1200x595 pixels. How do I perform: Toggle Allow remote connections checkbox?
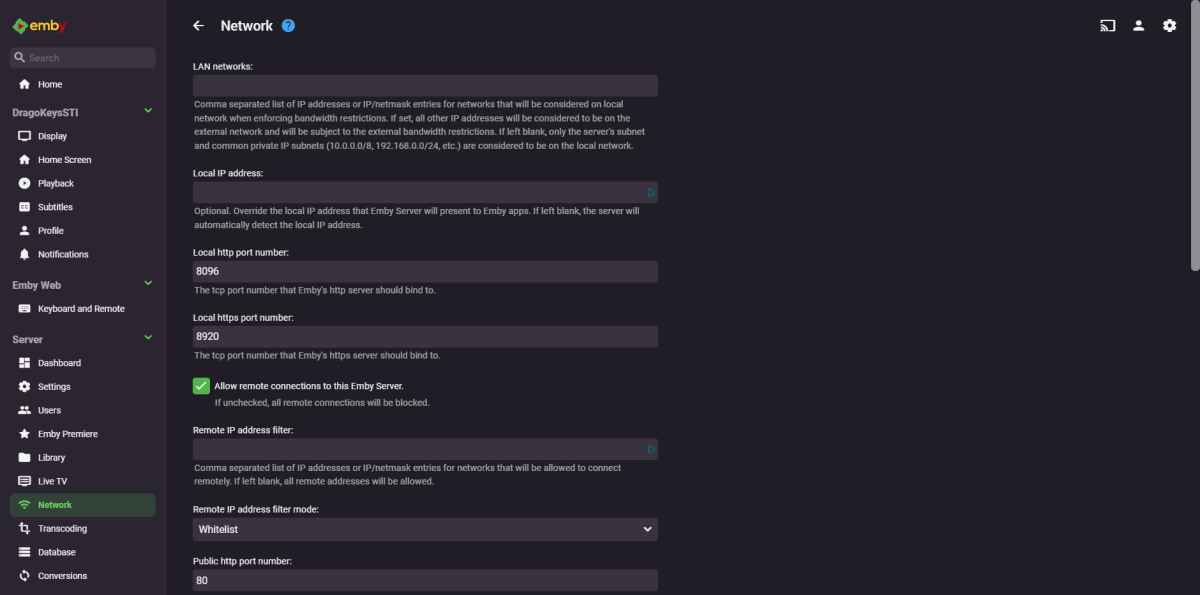(x=201, y=386)
